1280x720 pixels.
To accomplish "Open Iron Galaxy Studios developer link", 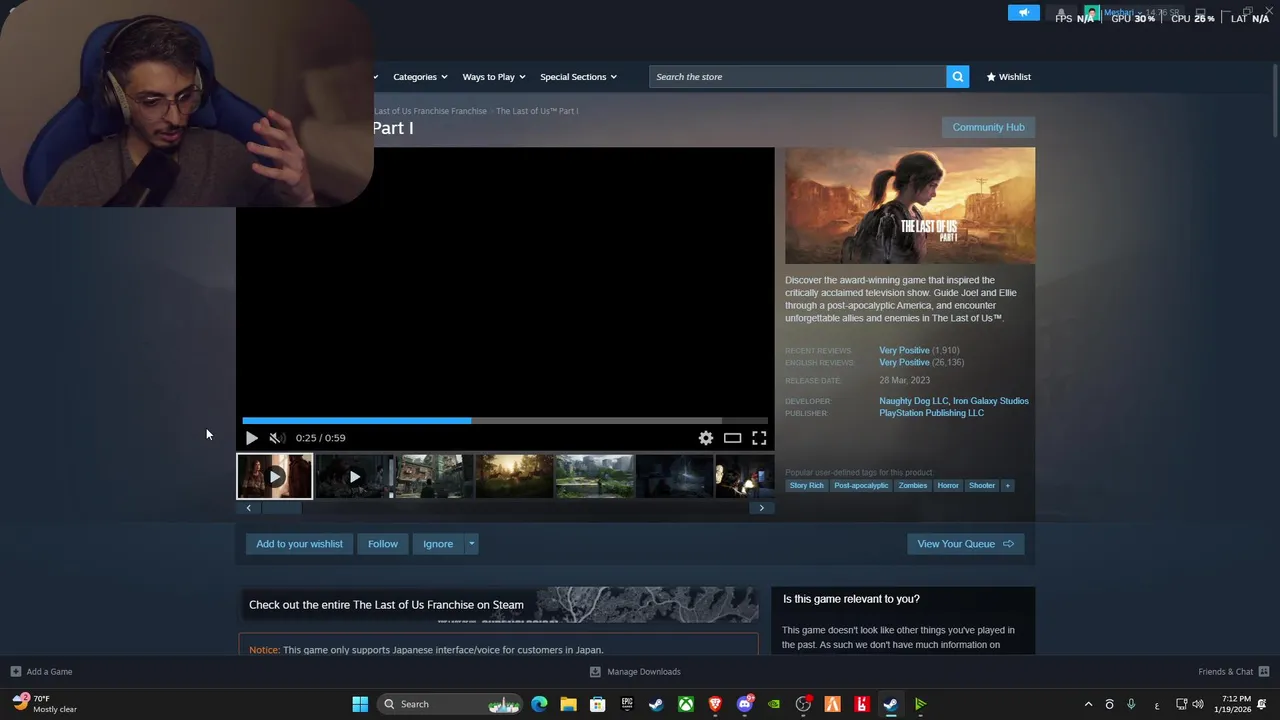I will pos(990,401).
